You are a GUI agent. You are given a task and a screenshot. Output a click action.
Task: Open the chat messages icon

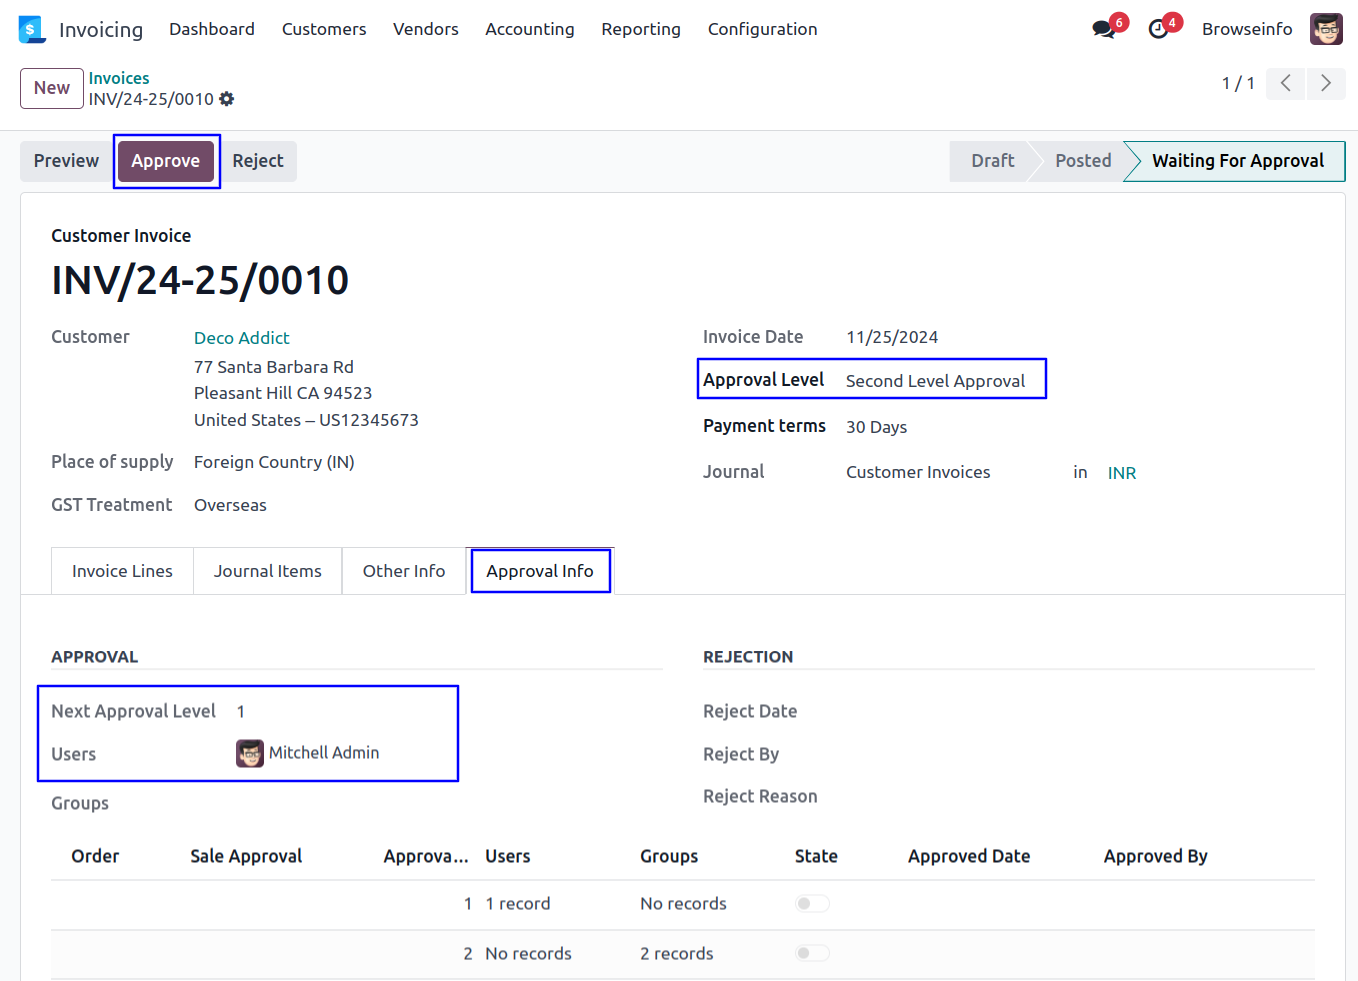pyautogui.click(x=1104, y=29)
